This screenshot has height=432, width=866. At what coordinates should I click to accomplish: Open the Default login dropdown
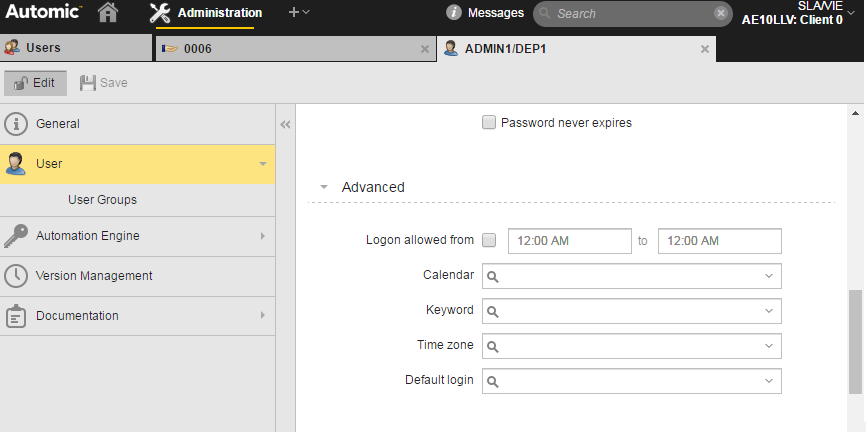click(x=768, y=381)
